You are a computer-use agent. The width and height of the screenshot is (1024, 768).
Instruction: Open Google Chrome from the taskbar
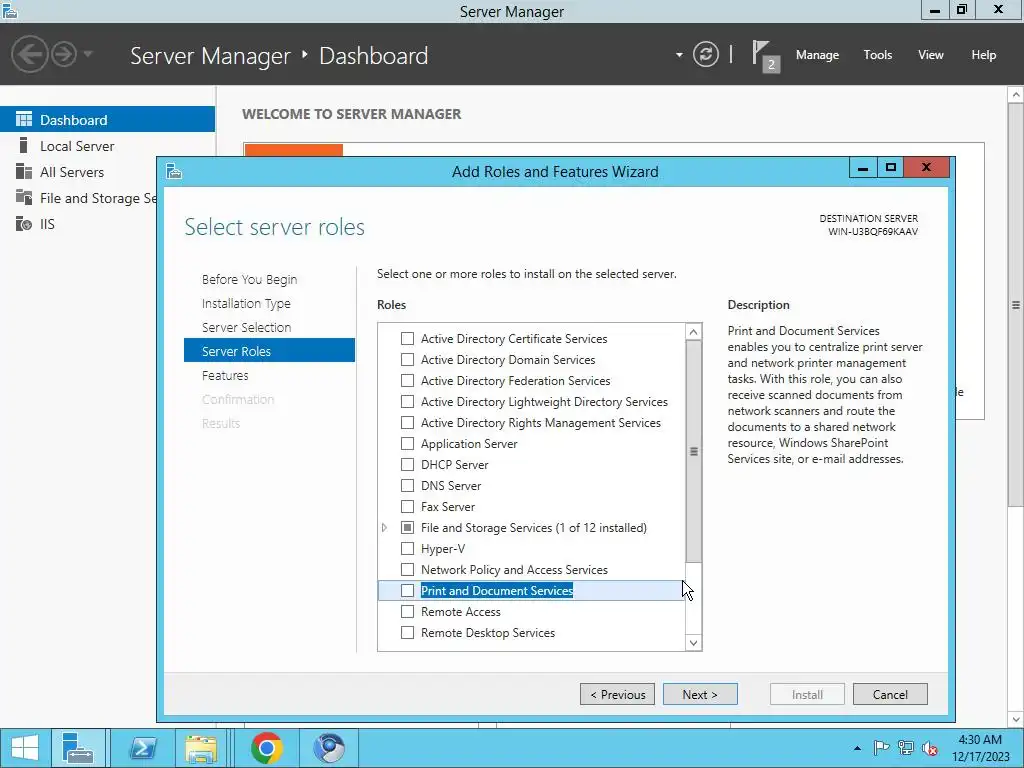(266, 748)
